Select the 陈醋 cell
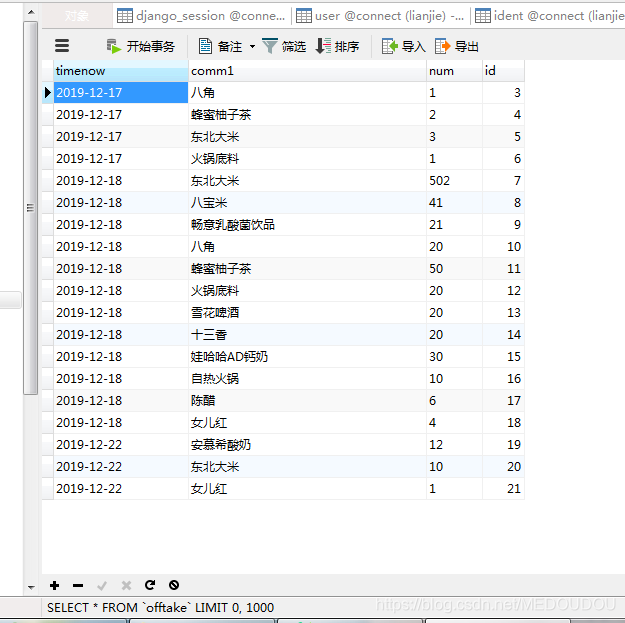Screen dimensions: 625x623 click(307, 401)
